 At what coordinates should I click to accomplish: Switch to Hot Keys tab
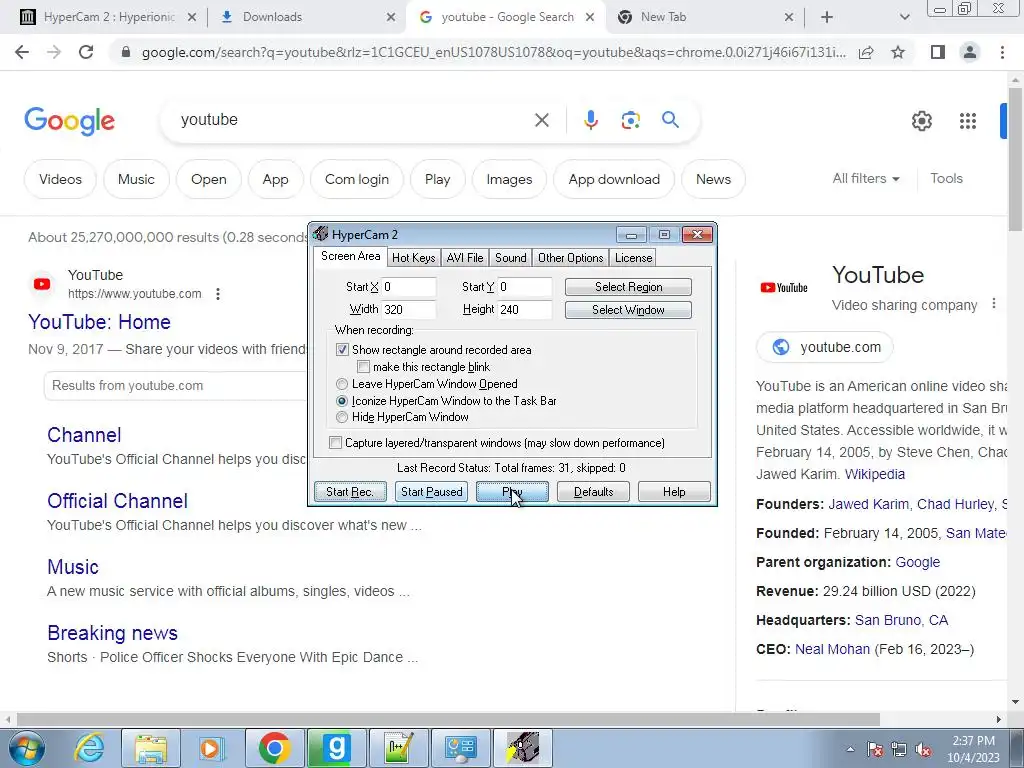pos(413,257)
